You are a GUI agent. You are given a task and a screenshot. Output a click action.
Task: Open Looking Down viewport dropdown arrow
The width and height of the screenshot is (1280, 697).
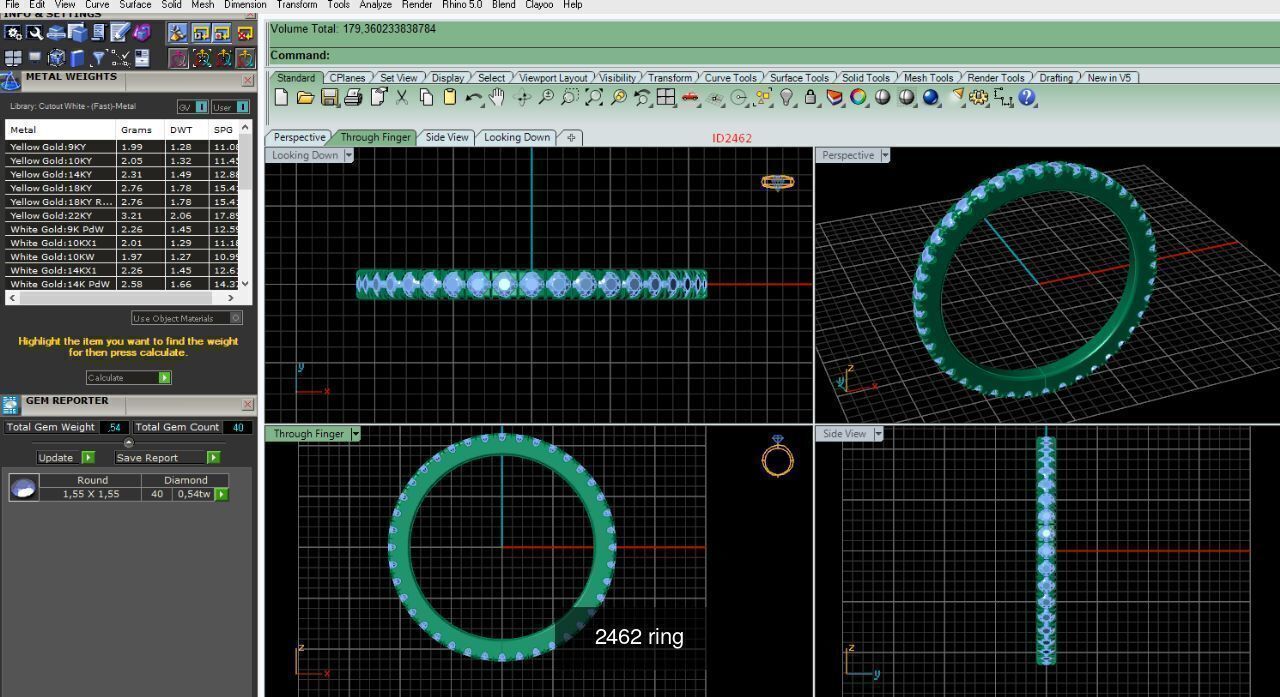click(348, 155)
